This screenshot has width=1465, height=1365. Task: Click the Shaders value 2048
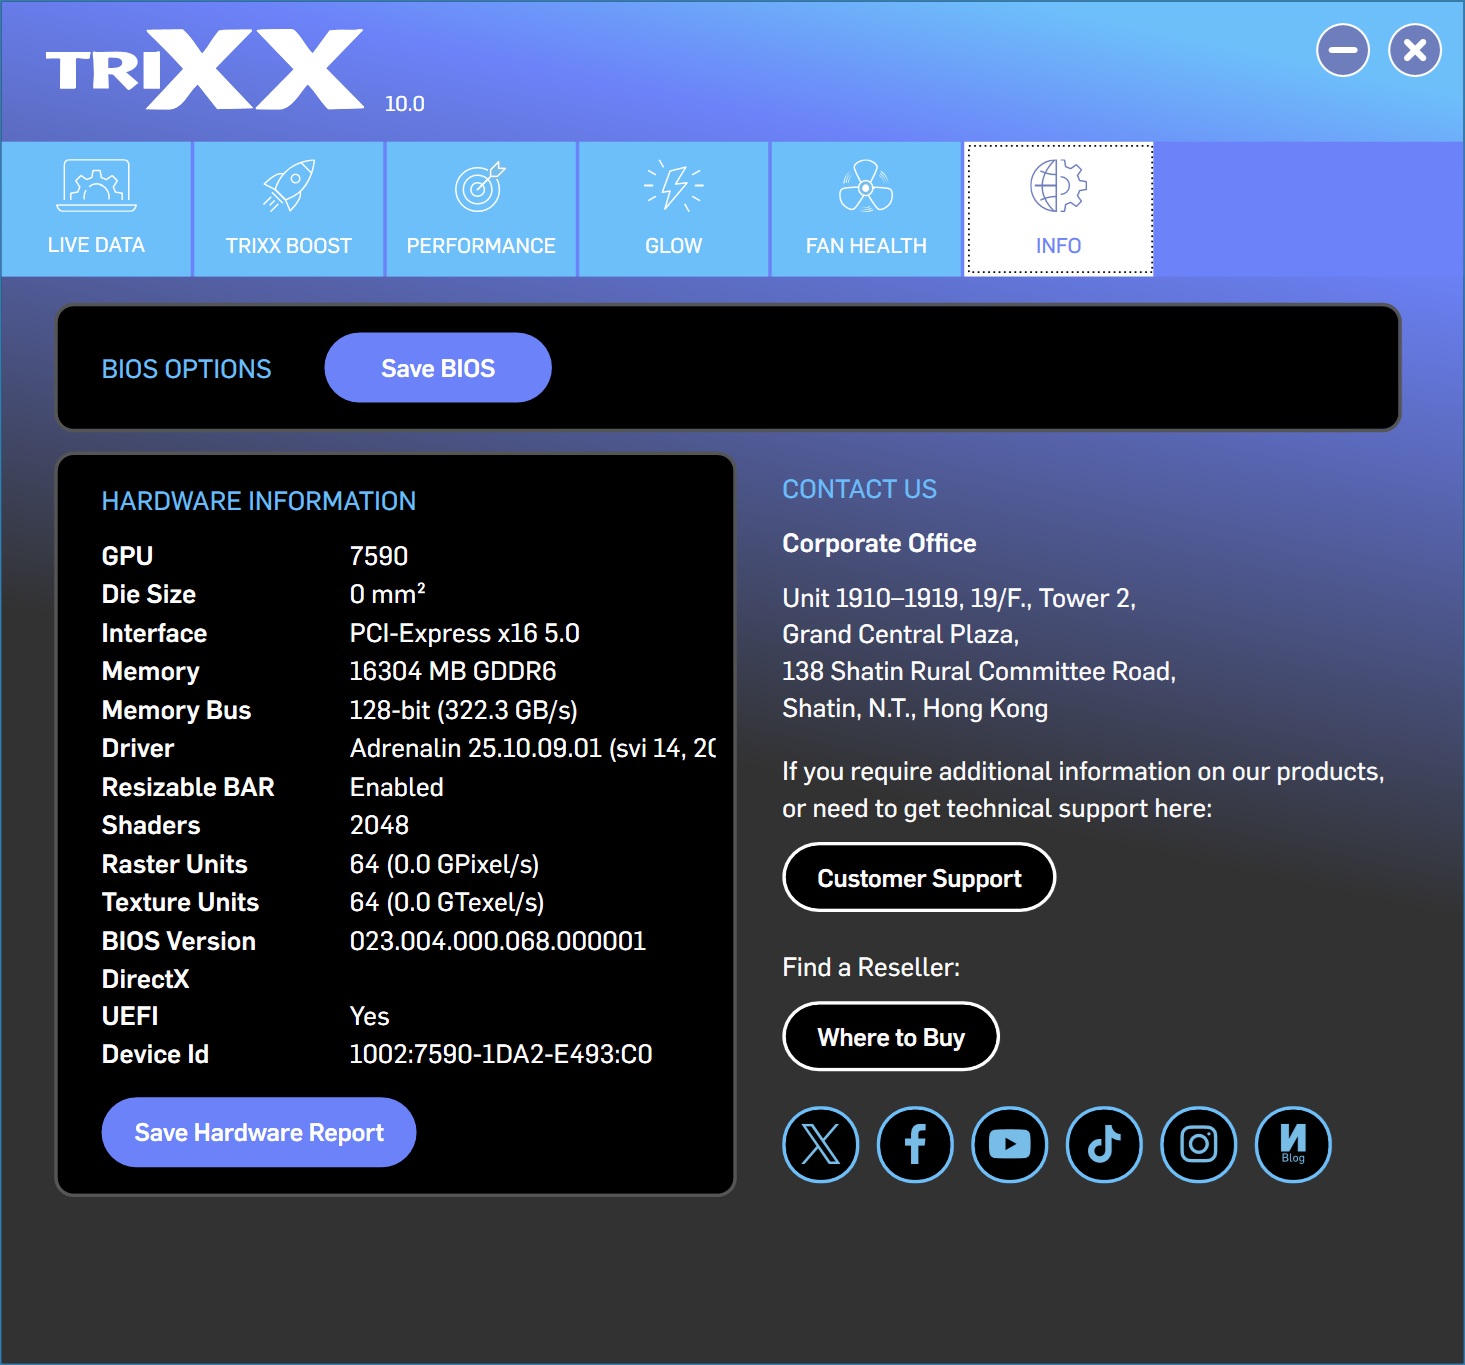tap(380, 825)
